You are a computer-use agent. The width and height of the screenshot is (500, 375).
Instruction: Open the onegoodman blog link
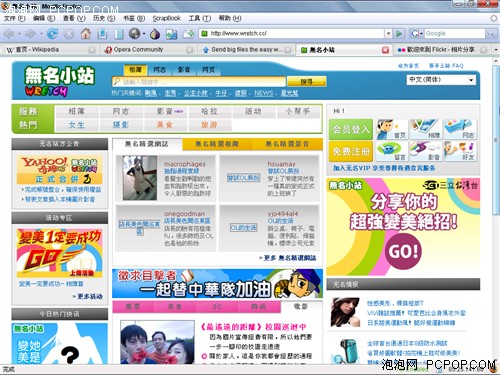pos(184,213)
